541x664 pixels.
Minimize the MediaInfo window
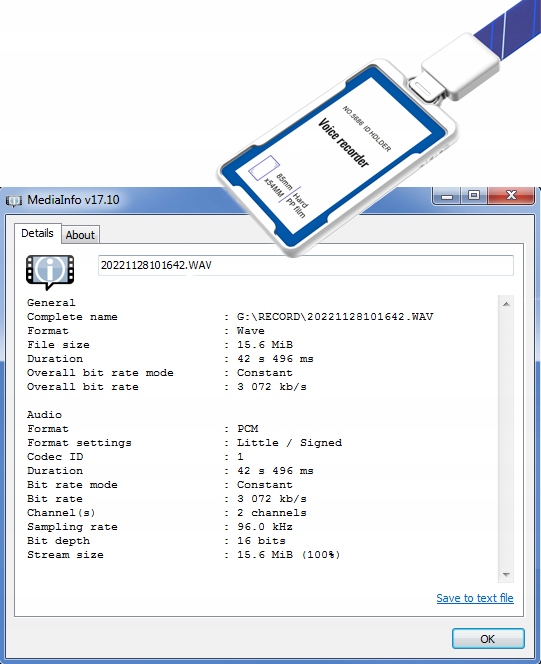tap(447, 196)
